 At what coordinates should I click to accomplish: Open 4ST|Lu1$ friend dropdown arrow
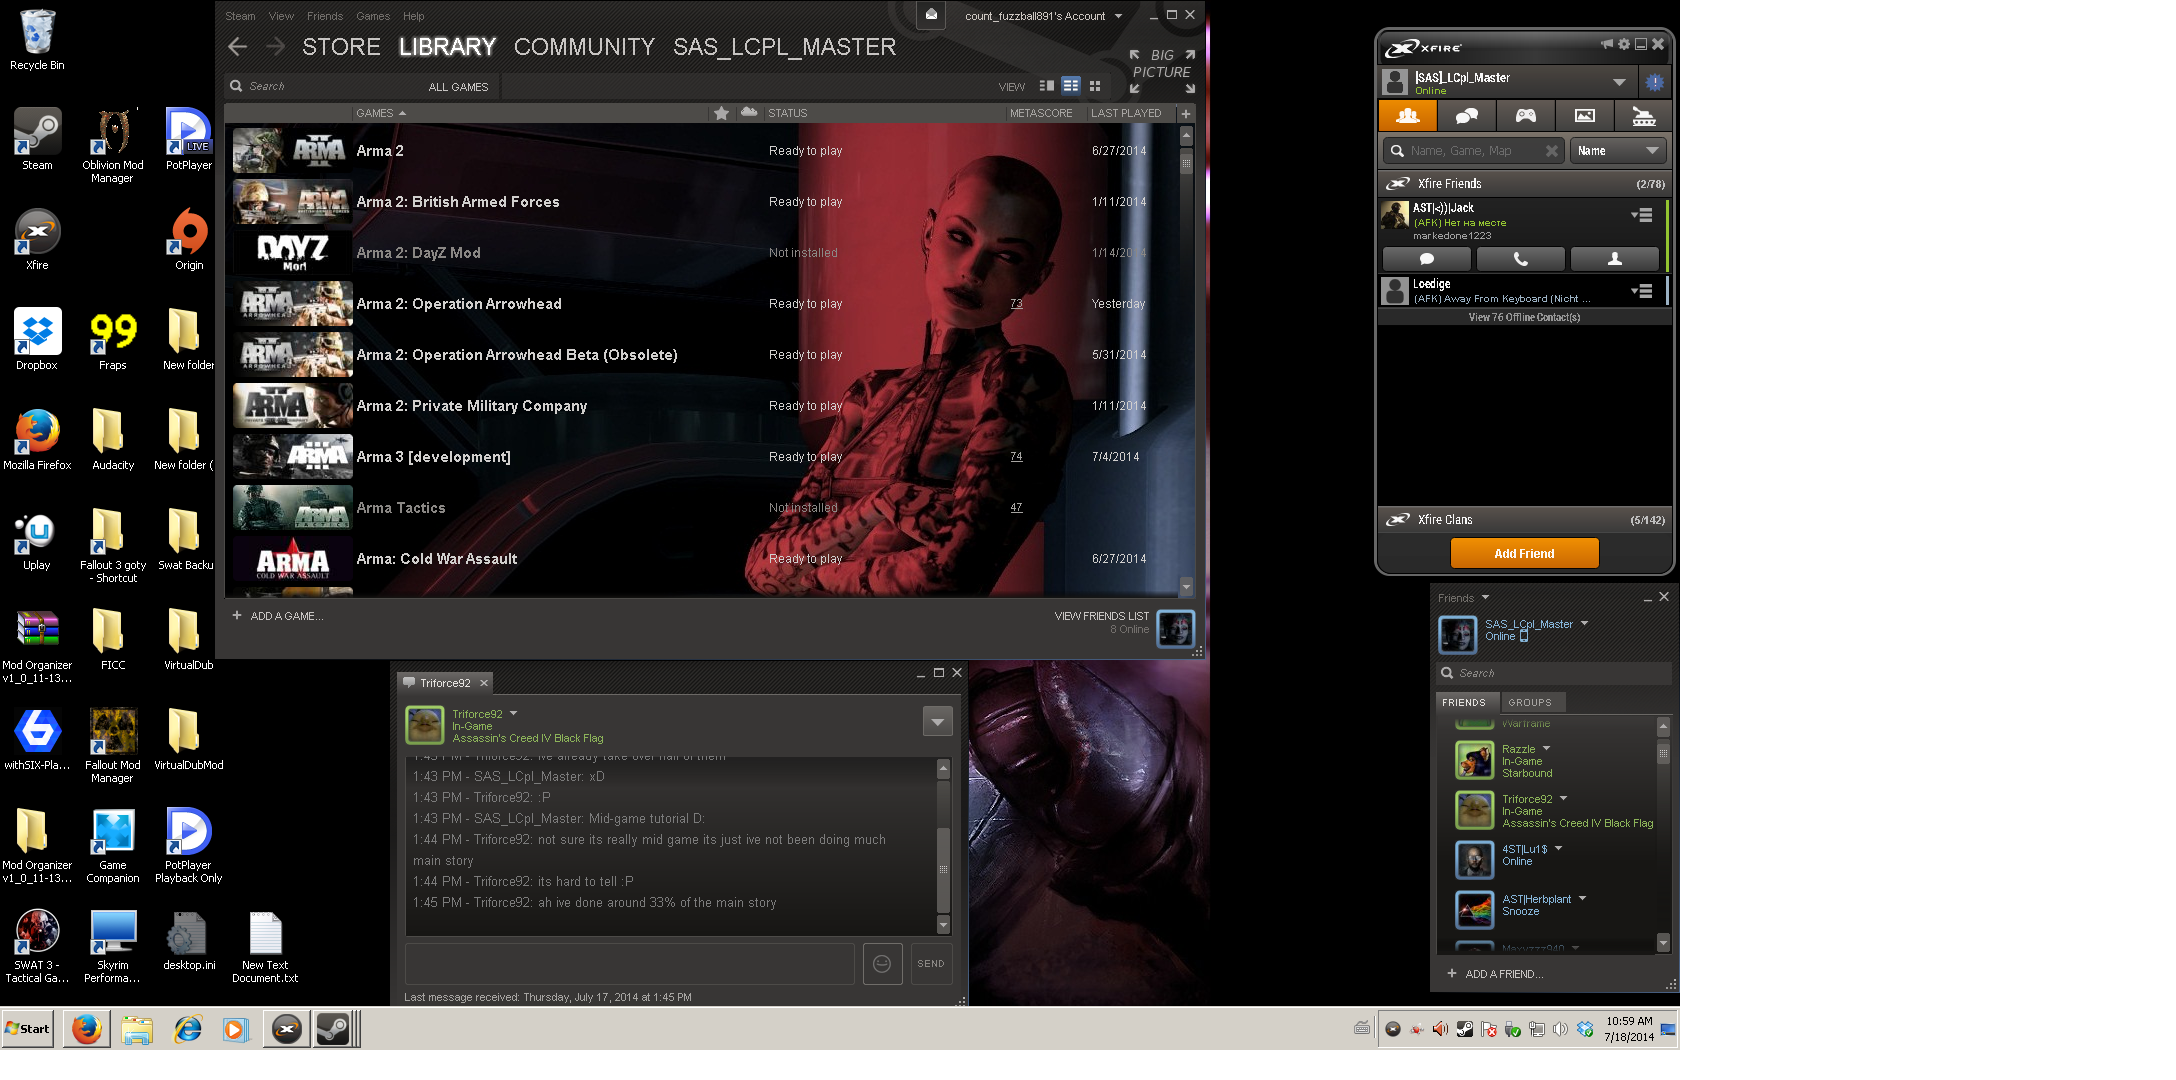tap(1558, 849)
